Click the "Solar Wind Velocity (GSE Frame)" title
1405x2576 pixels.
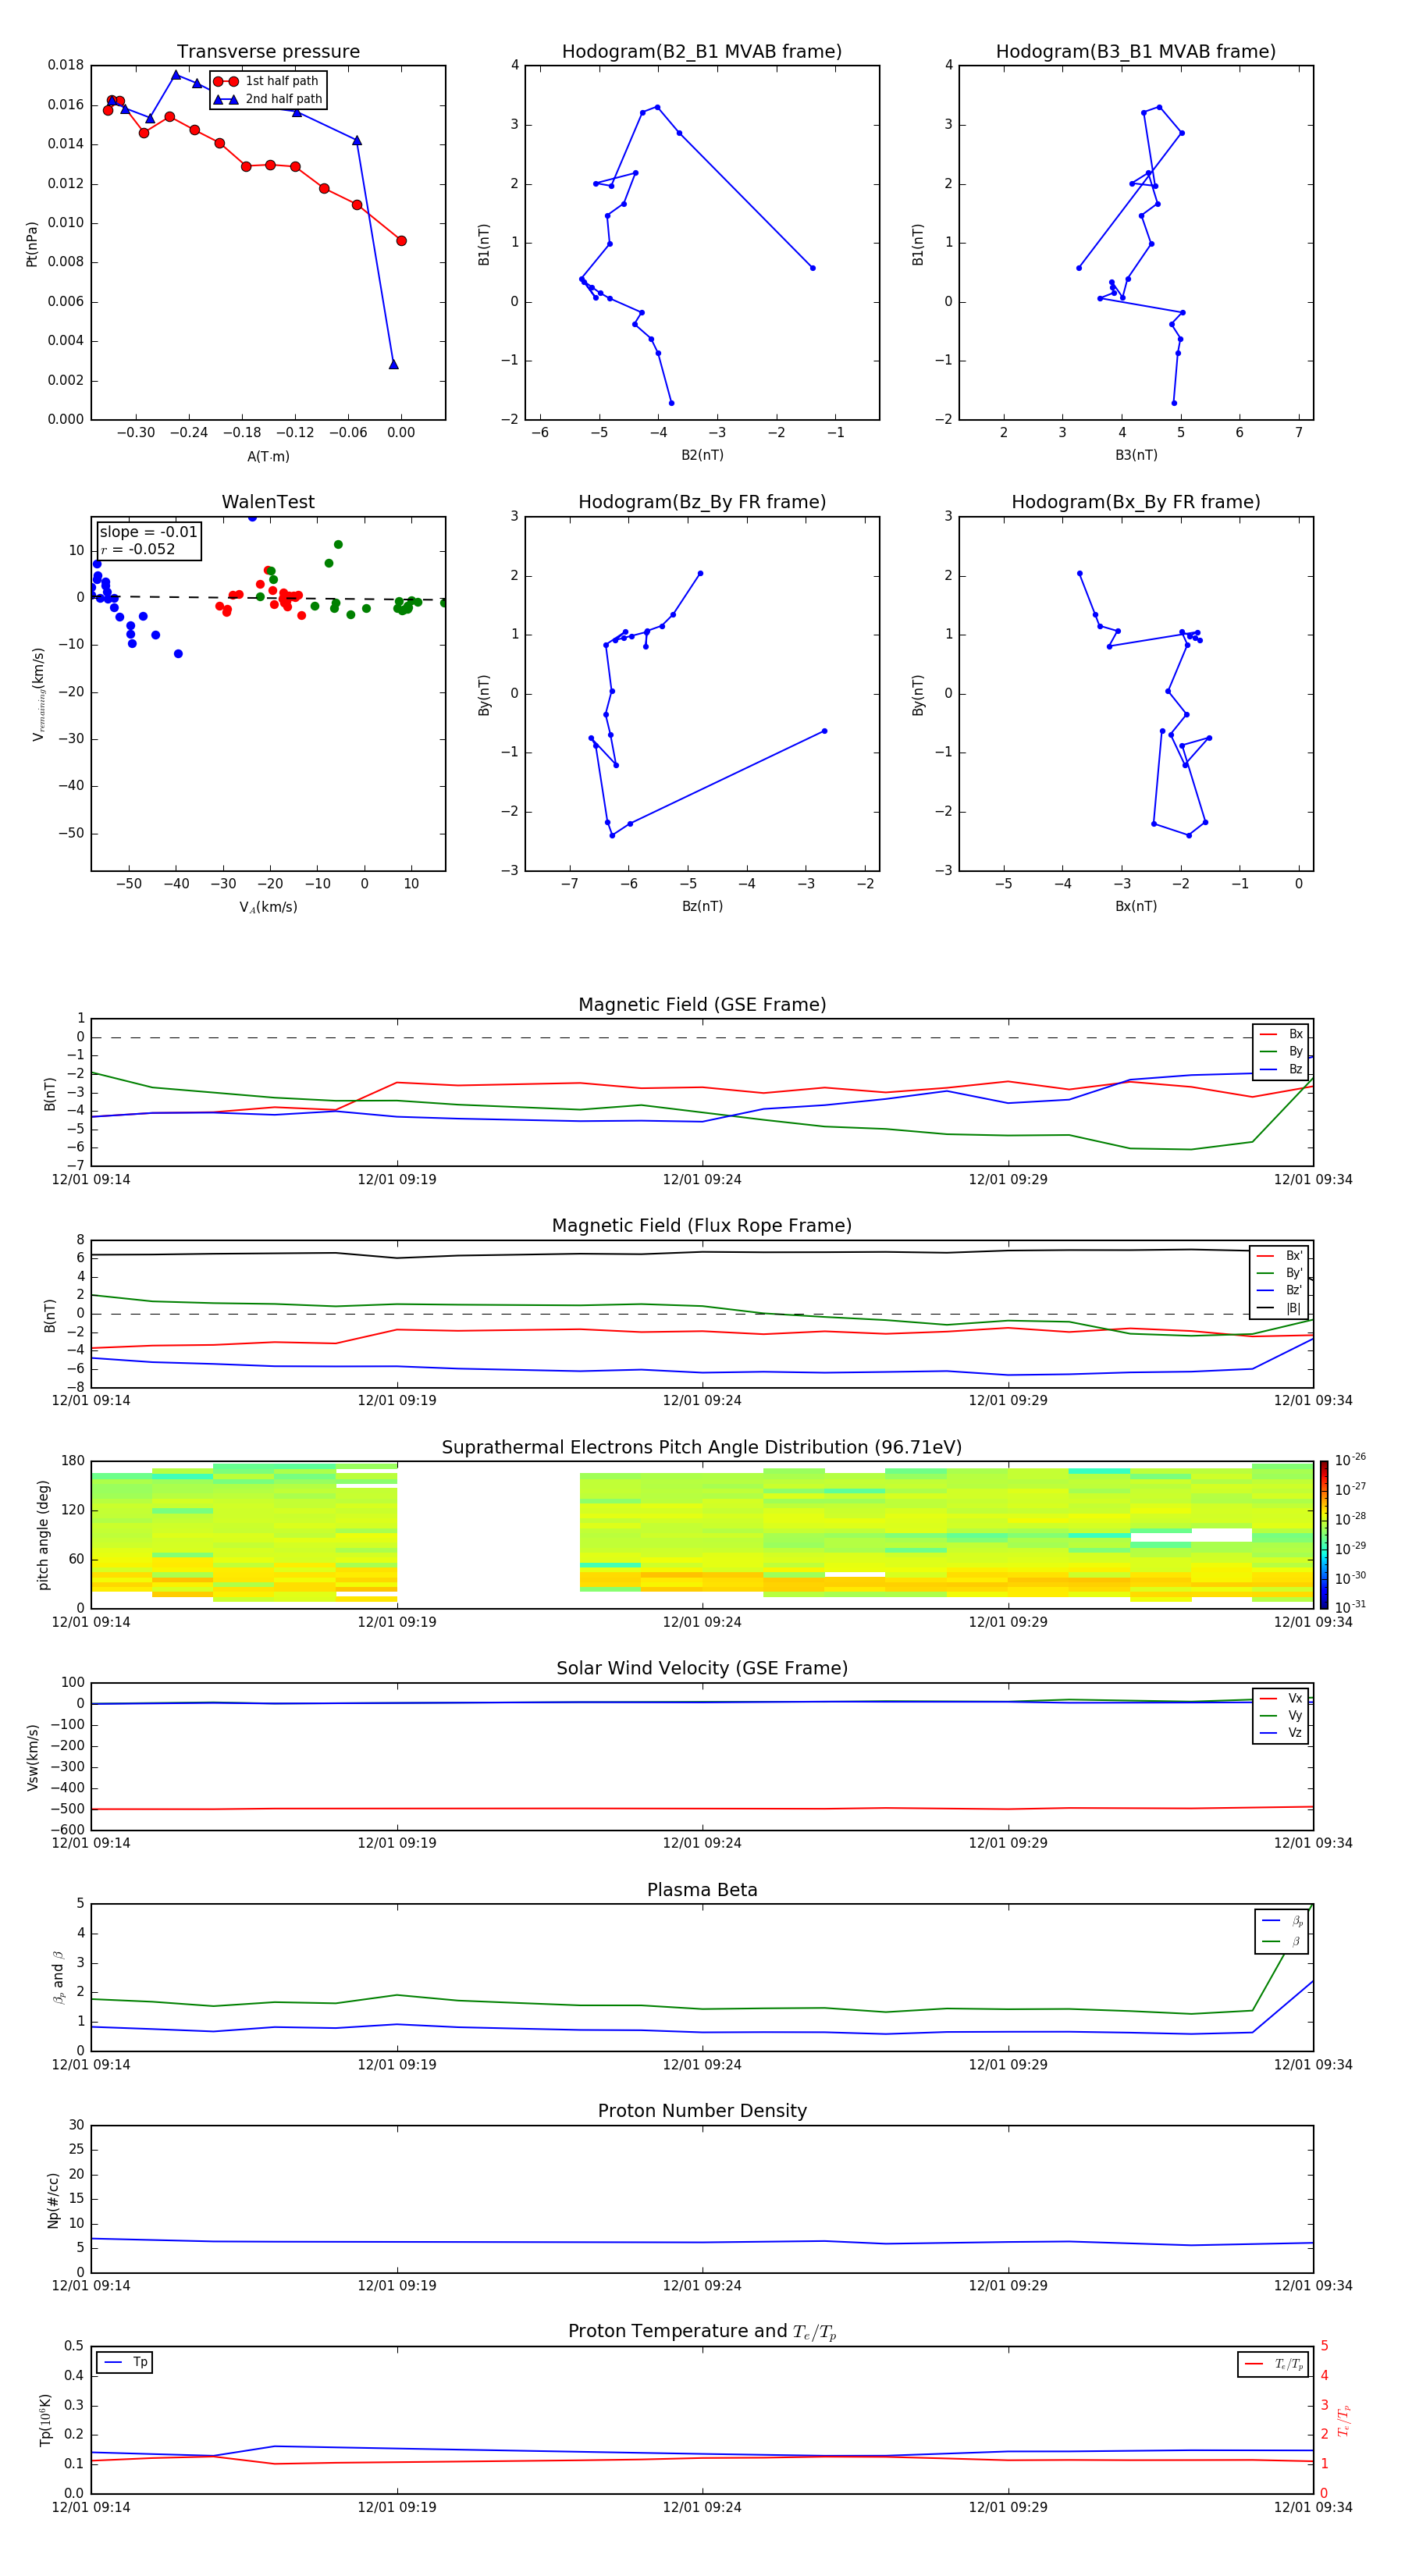click(x=702, y=1669)
